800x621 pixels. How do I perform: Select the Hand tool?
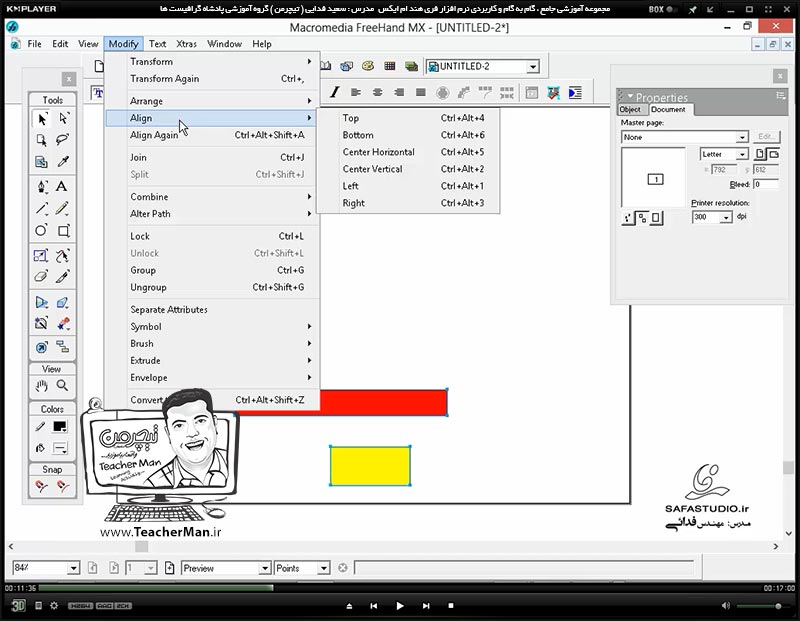(42, 386)
